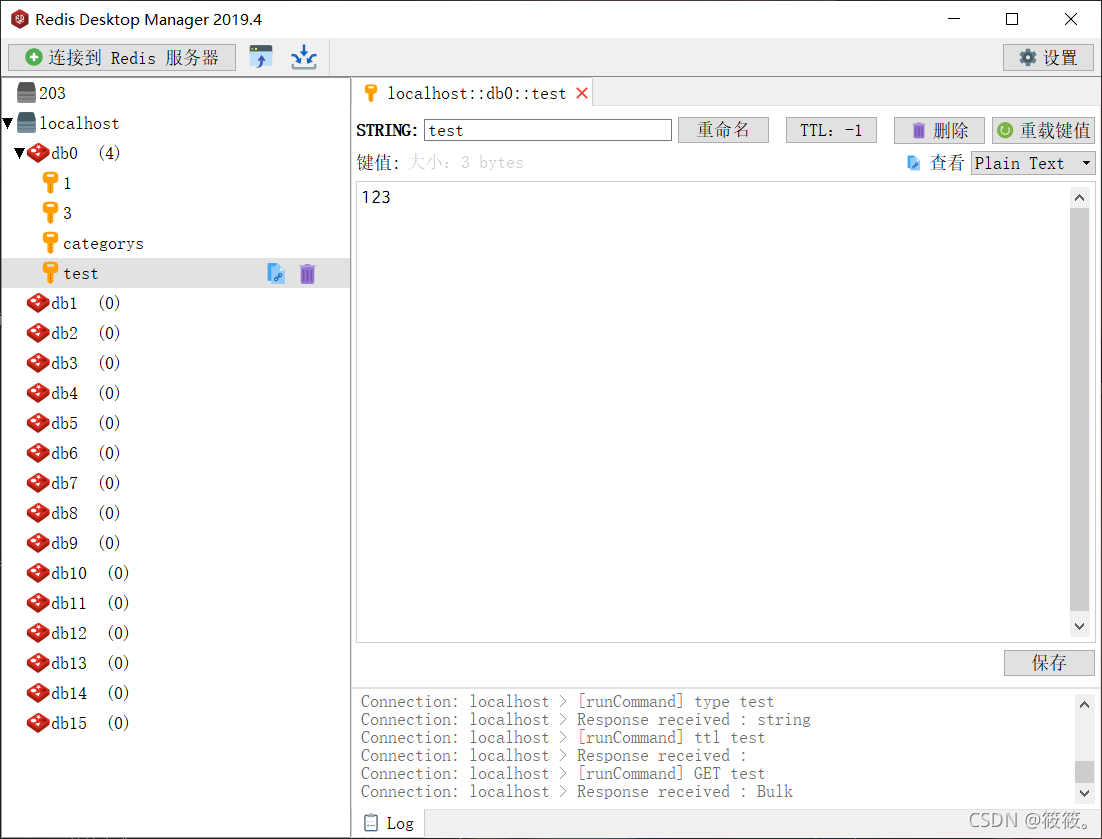Image resolution: width=1102 pixels, height=839 pixels.
Task: Open the Plain Text view dropdown
Action: click(1033, 163)
